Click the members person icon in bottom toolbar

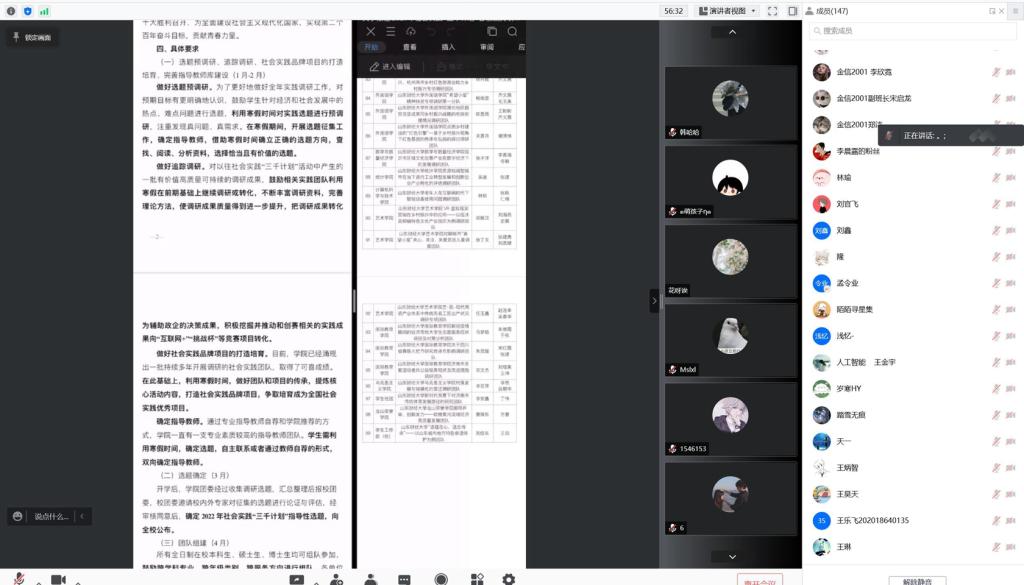pyautogui.click(x=370, y=579)
